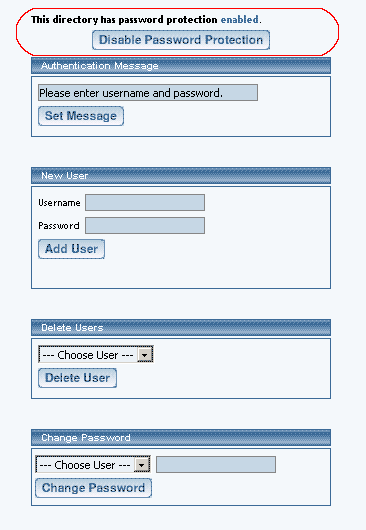
Task: Click the Password label in New User
Action: point(59,226)
